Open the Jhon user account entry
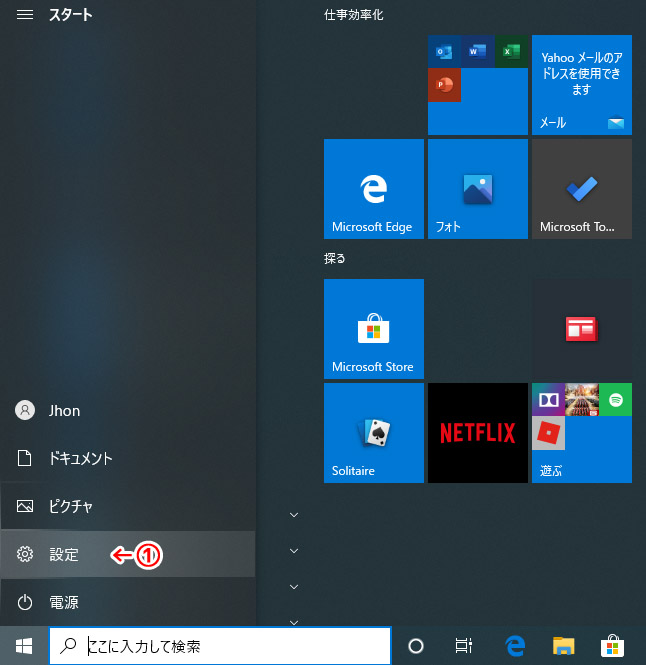Screen dimensions: 646x665 coord(128,411)
